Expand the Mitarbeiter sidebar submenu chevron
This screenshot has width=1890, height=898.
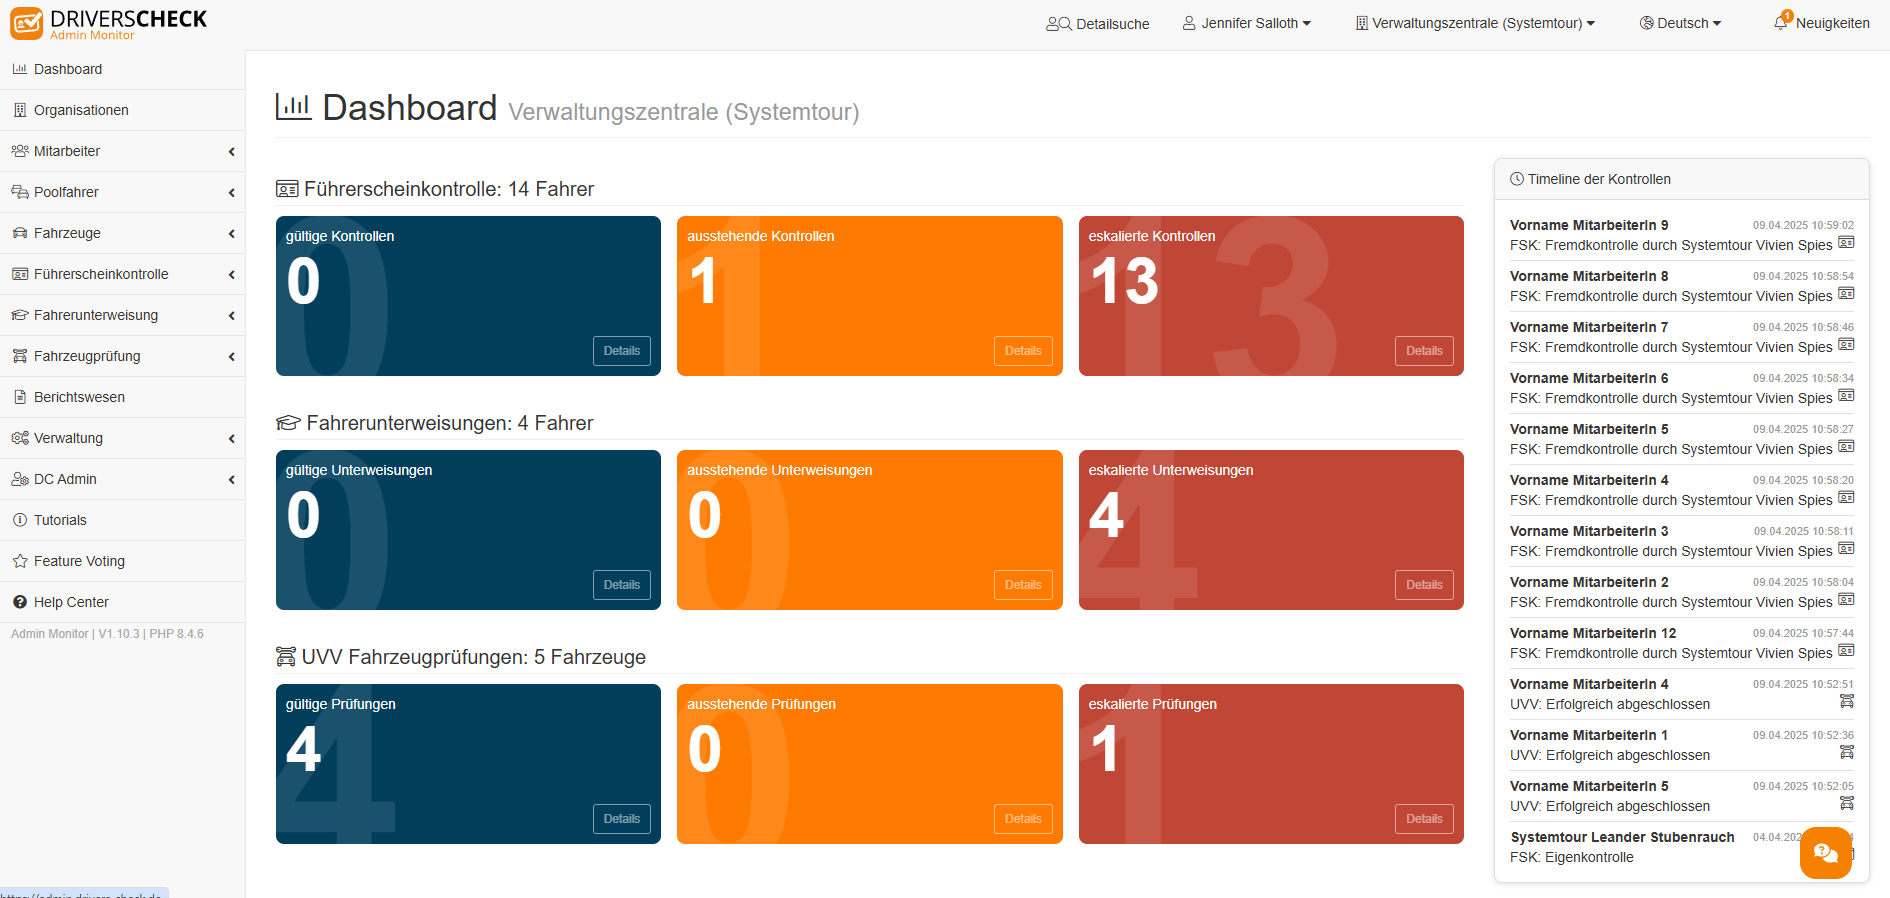[232, 152]
